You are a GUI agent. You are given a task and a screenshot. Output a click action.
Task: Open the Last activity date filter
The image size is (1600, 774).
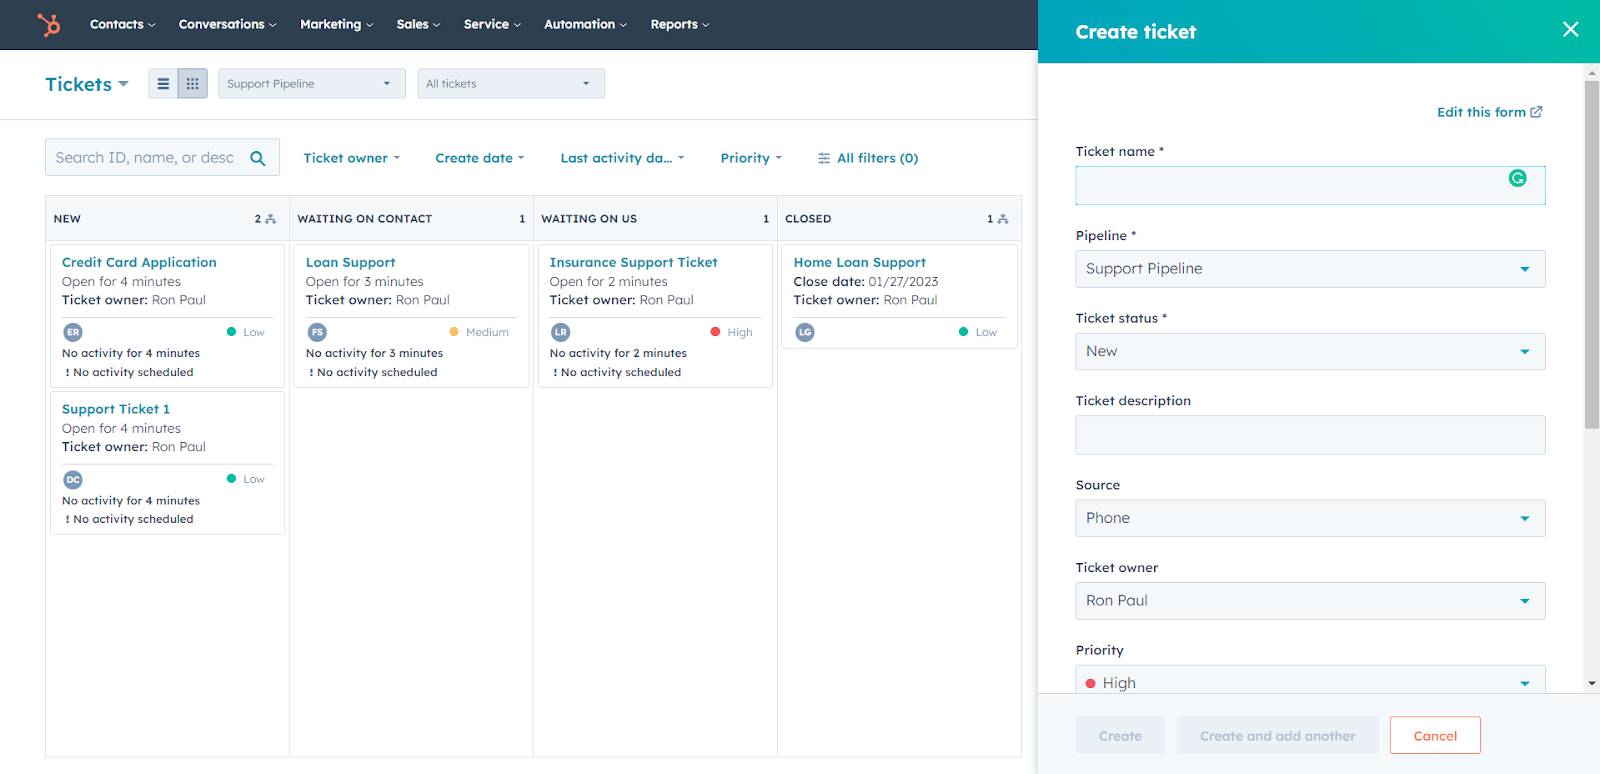[623, 158]
